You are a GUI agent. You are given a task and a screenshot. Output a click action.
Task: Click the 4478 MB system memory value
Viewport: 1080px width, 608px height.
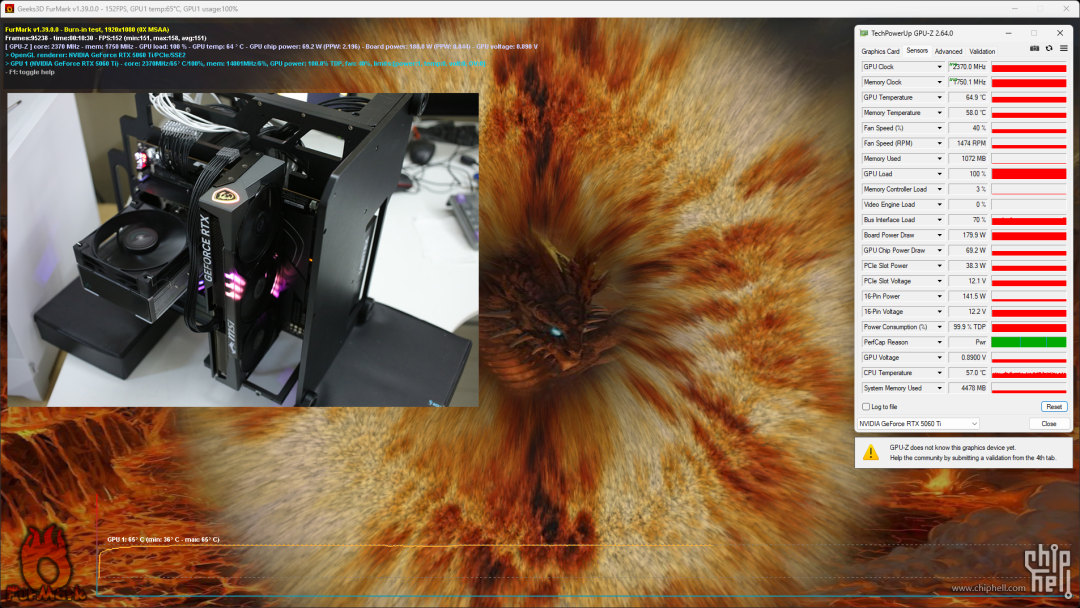968,388
